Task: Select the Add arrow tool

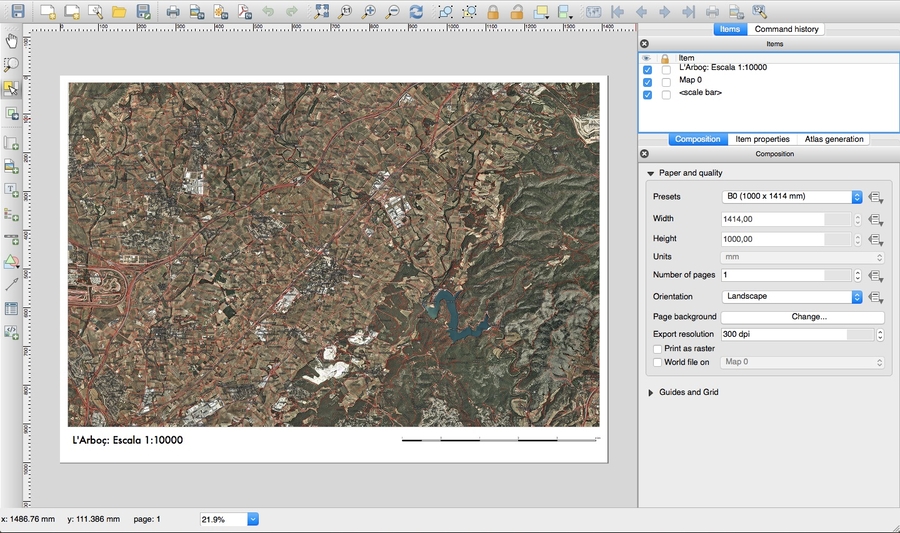Action: point(12,285)
